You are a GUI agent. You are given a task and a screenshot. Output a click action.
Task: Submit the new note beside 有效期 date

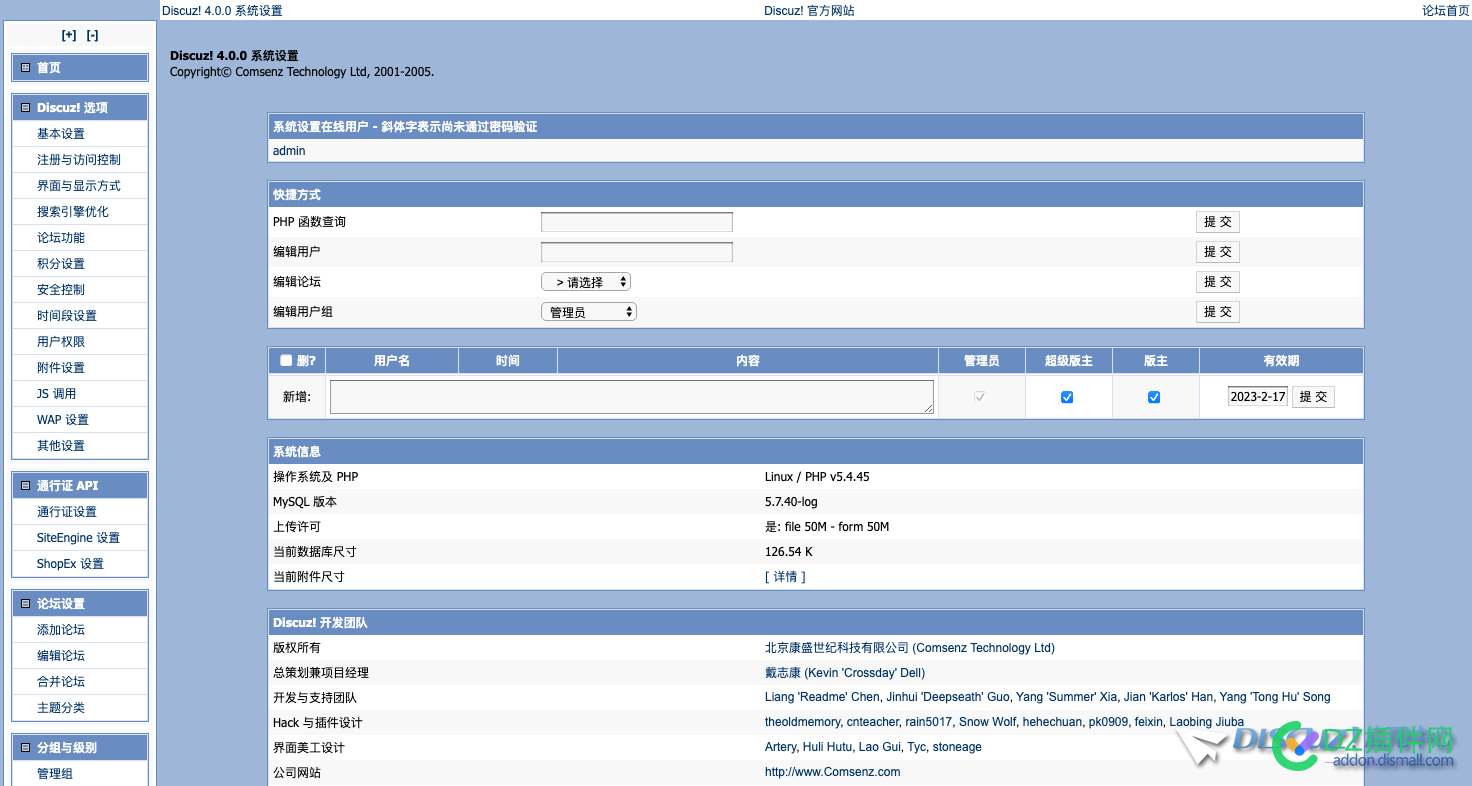(1313, 397)
